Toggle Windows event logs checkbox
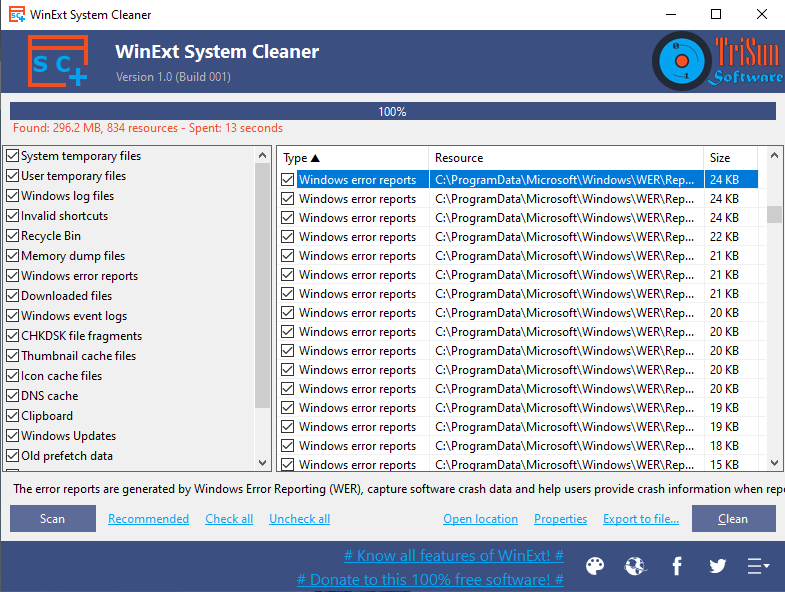The width and height of the screenshot is (785, 592). [x=13, y=316]
